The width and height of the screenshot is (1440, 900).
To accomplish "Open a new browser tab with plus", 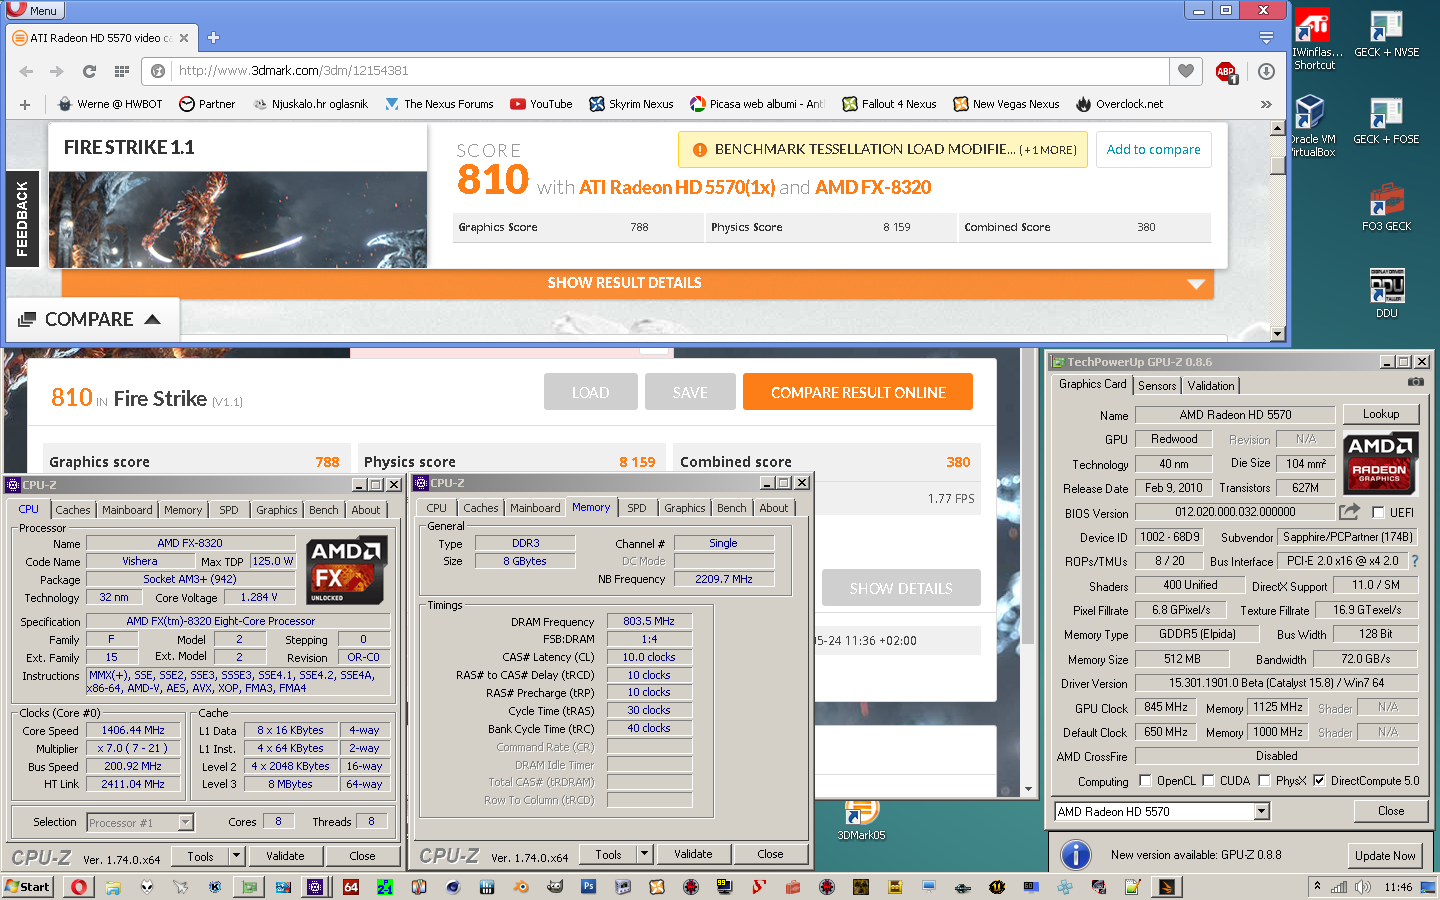I will 213,38.
